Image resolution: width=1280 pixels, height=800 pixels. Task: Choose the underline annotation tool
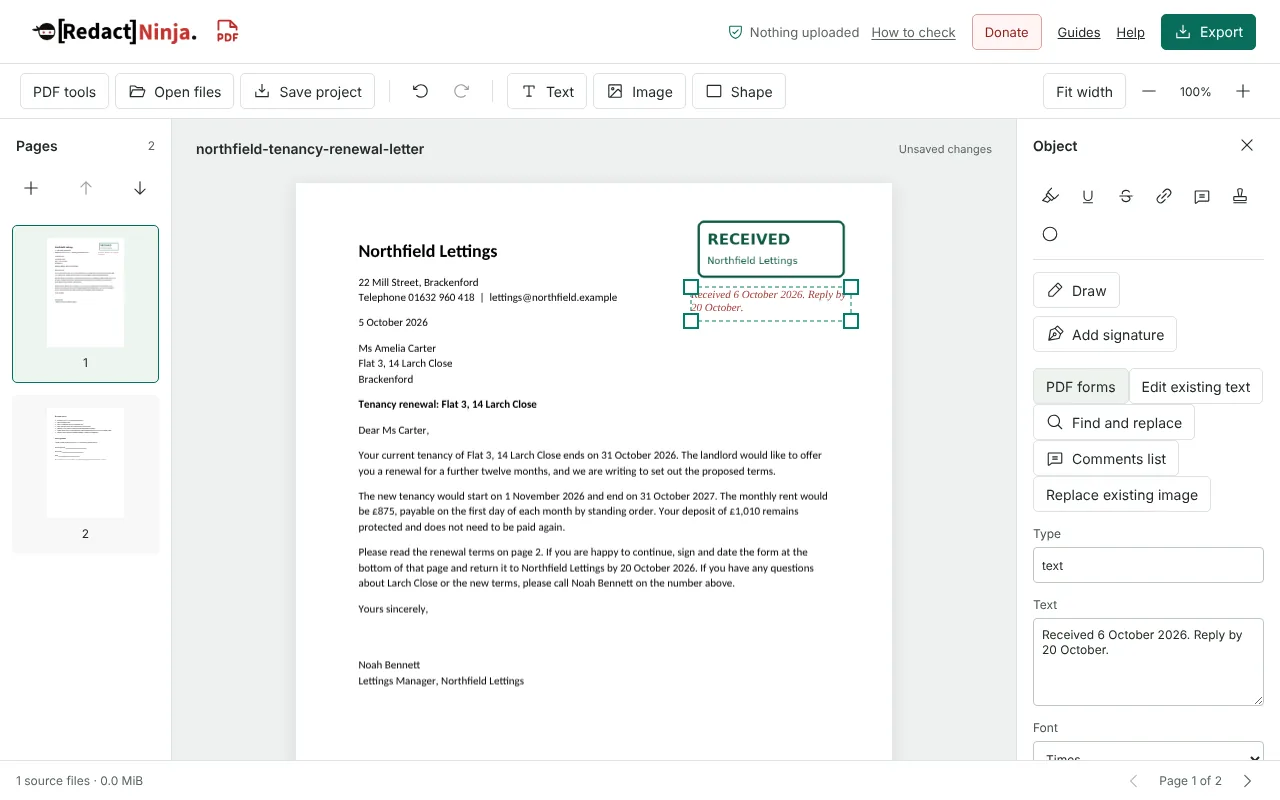1088,196
